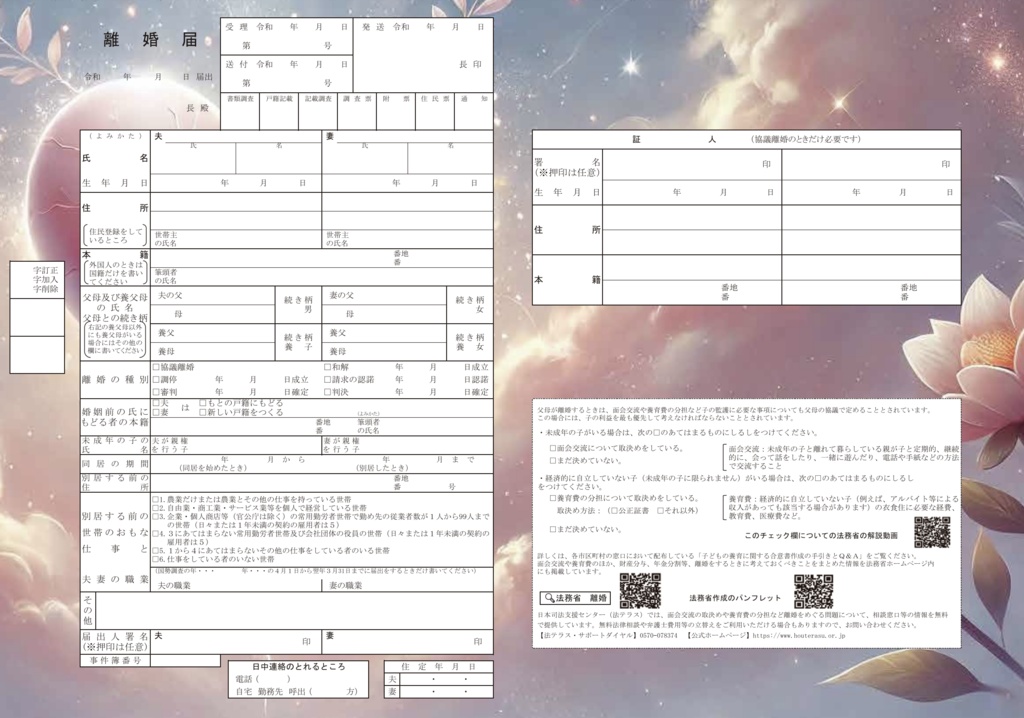Click the 法務省 離婚 search box
Viewport: 1024px width, 718px height.
(x=576, y=598)
